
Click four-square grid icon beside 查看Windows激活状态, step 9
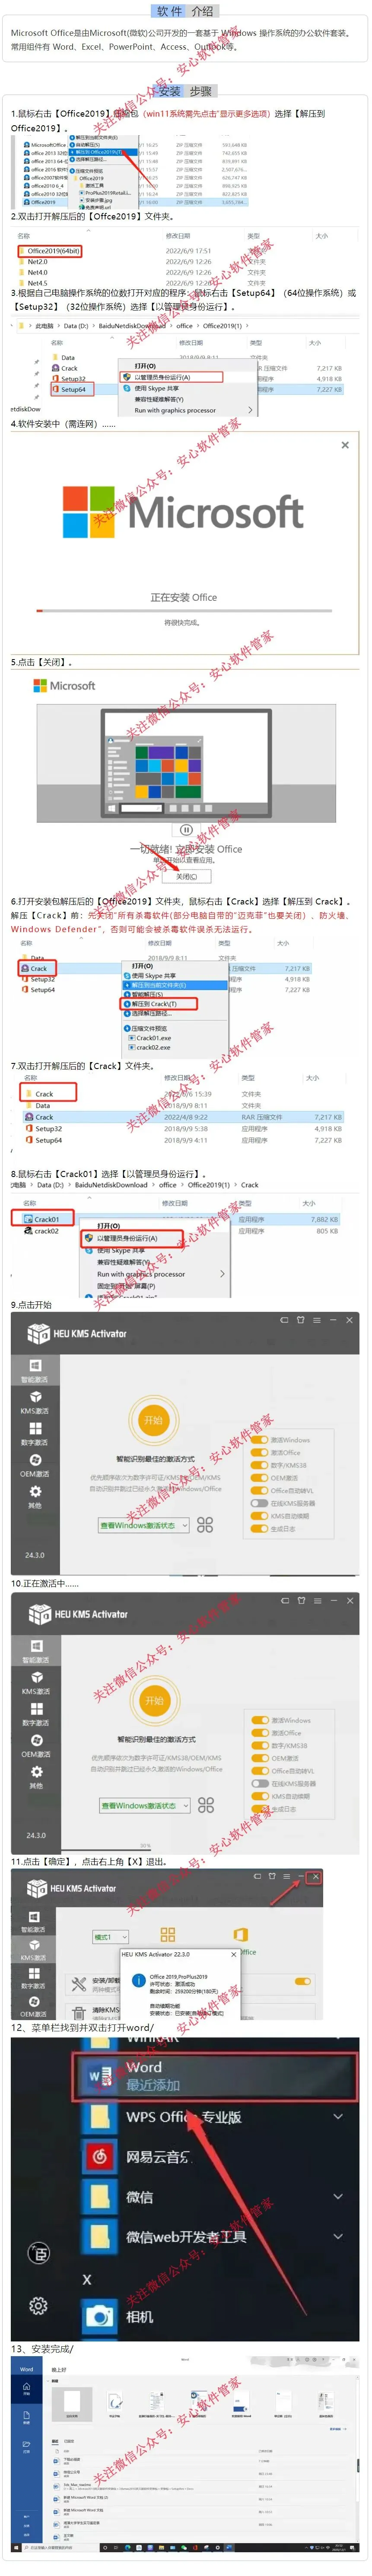(205, 1525)
